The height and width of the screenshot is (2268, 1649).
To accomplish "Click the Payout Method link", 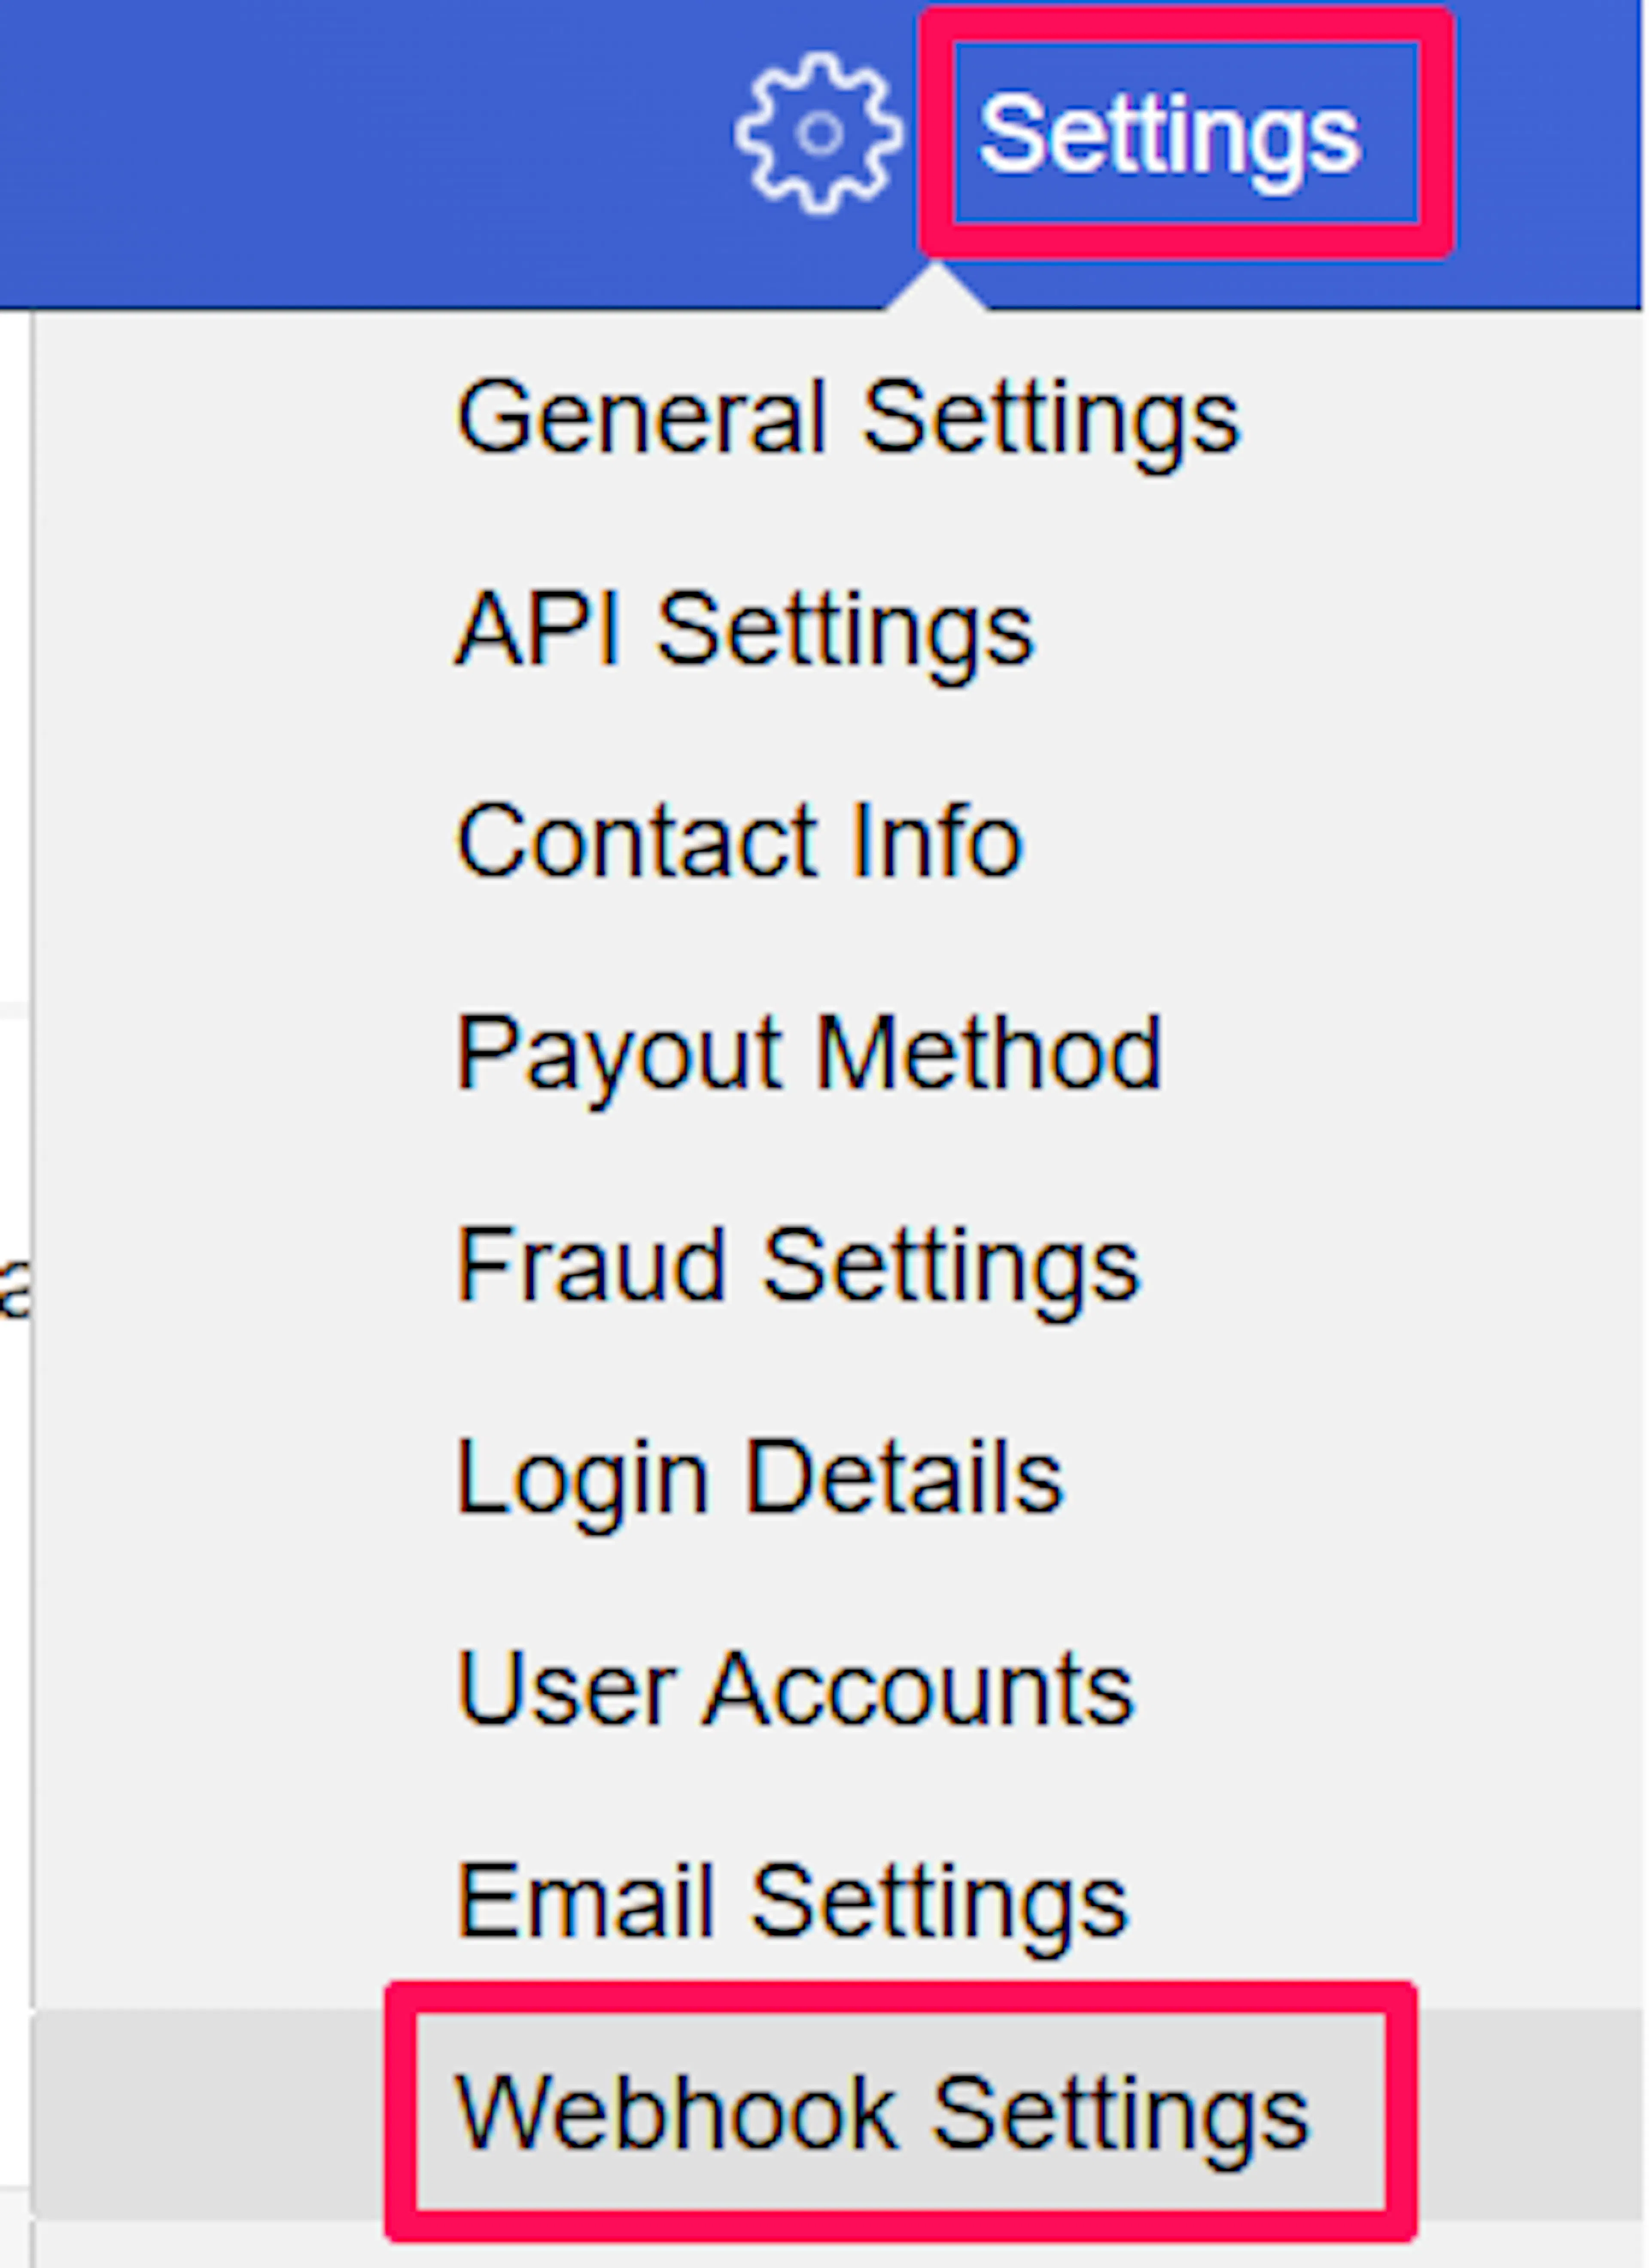I will coord(809,1056).
